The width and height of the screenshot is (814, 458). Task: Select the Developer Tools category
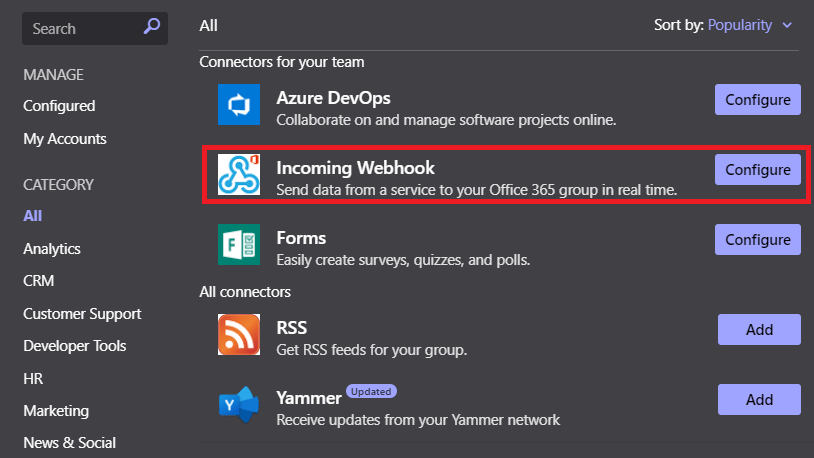[75, 346]
